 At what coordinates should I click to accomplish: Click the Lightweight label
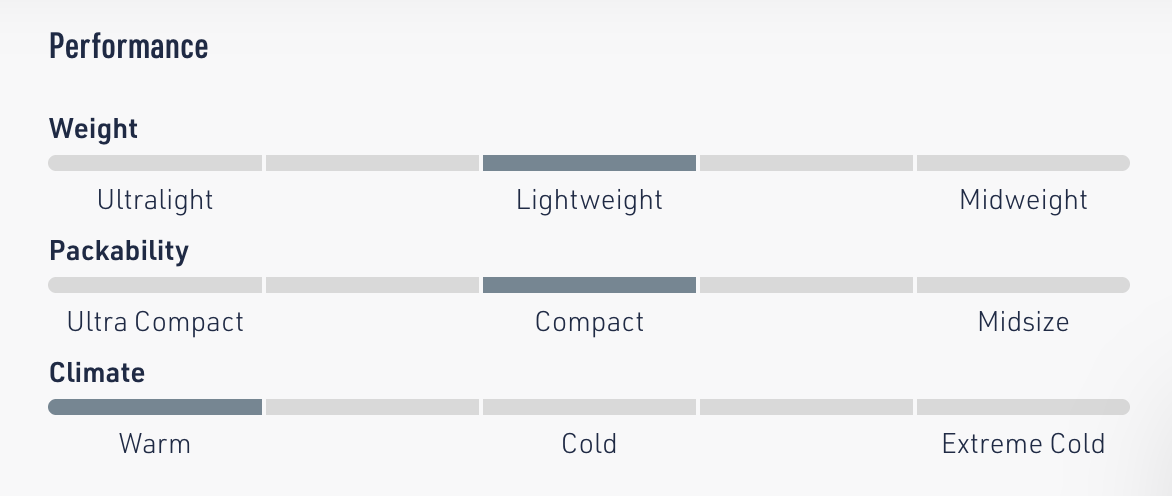click(x=589, y=200)
